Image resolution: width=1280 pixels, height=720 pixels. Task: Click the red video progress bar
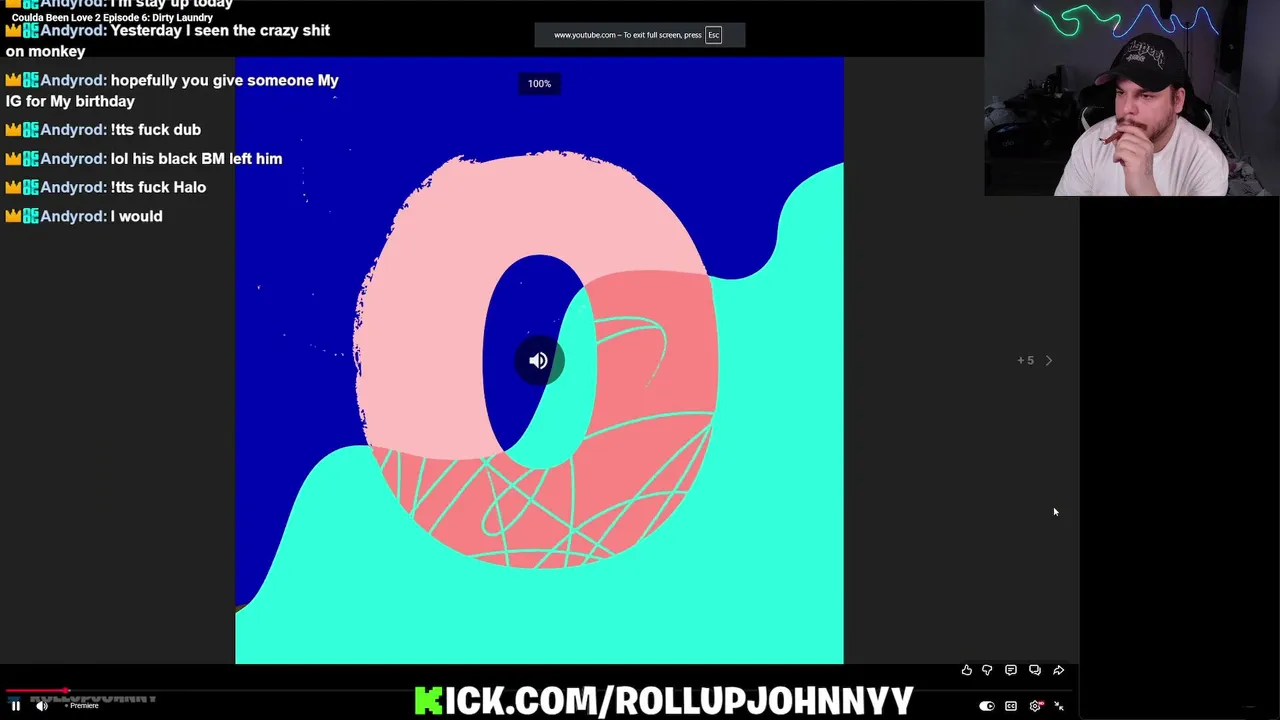36,690
